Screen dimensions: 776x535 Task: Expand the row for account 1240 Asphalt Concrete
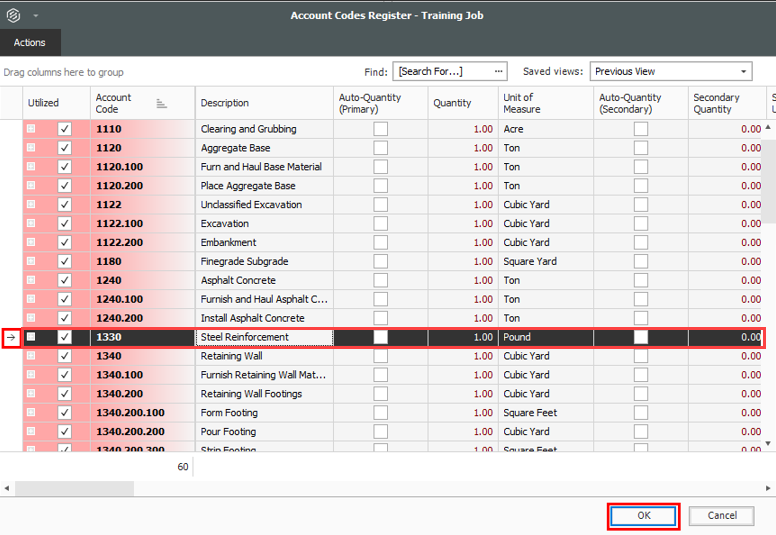tap(31, 281)
